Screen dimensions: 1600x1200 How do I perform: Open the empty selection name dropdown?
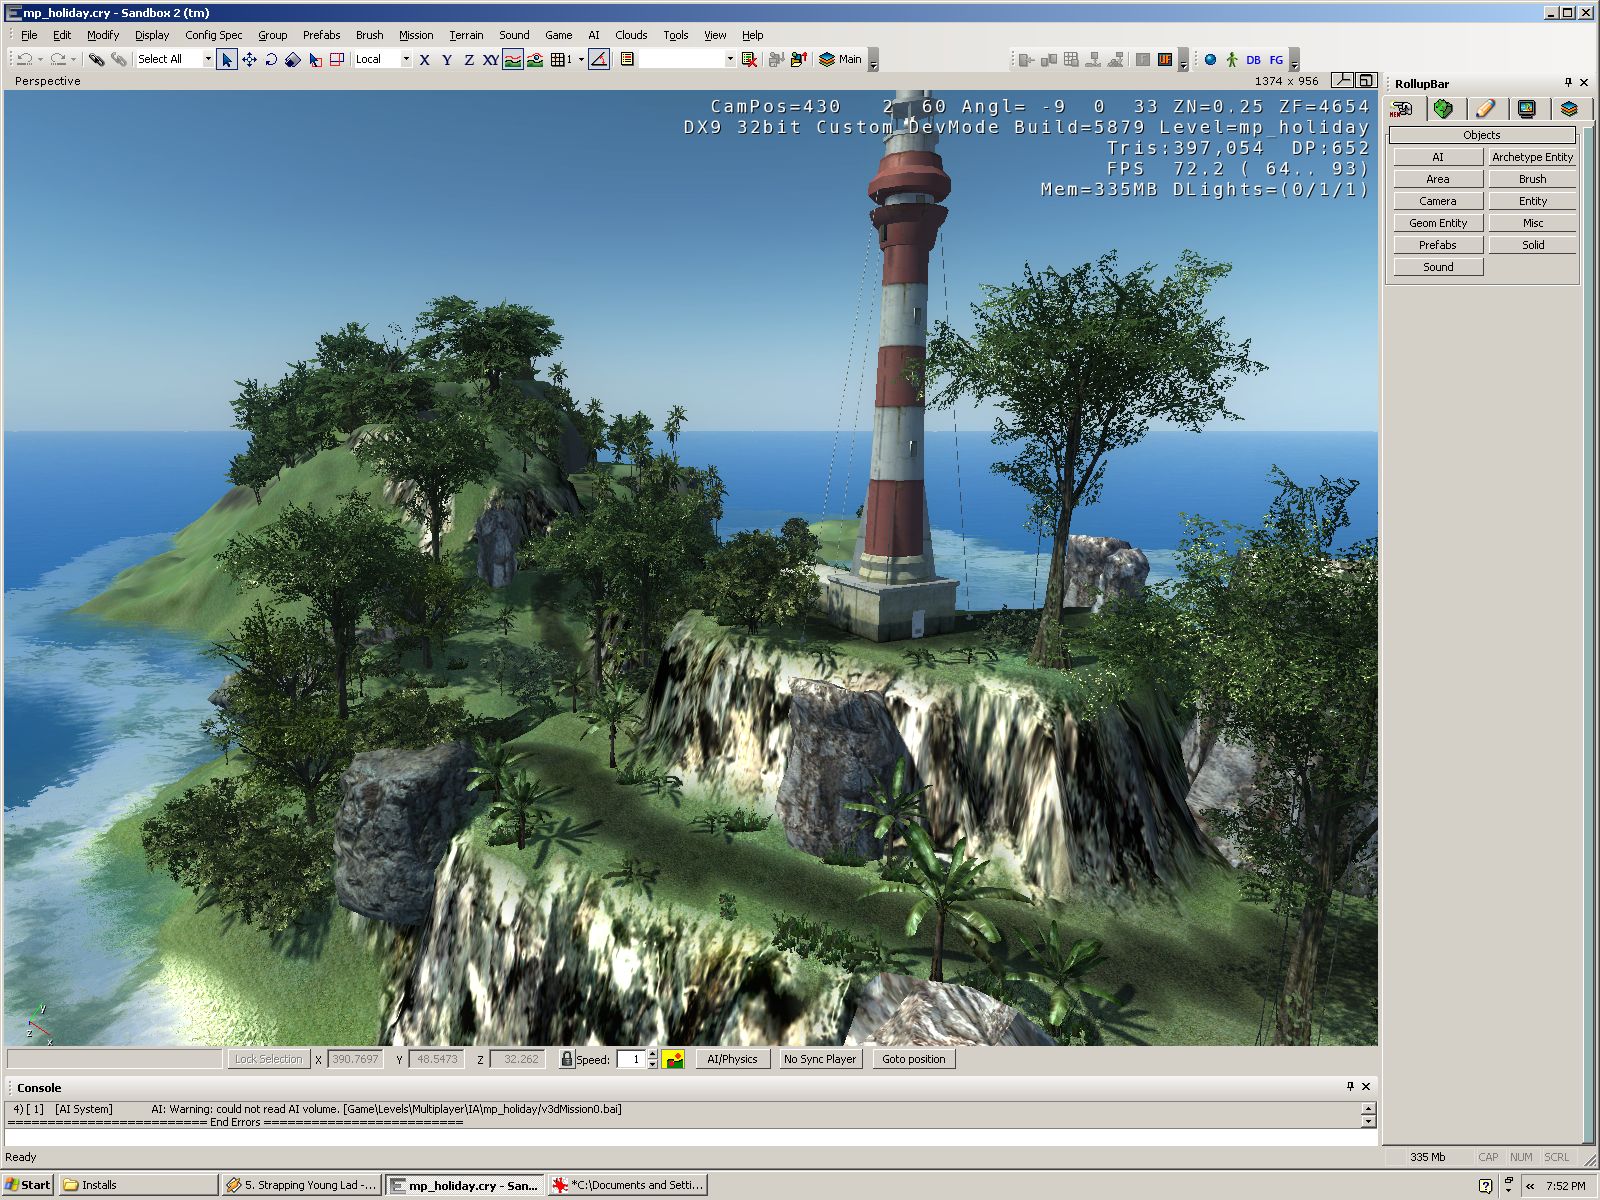730,60
